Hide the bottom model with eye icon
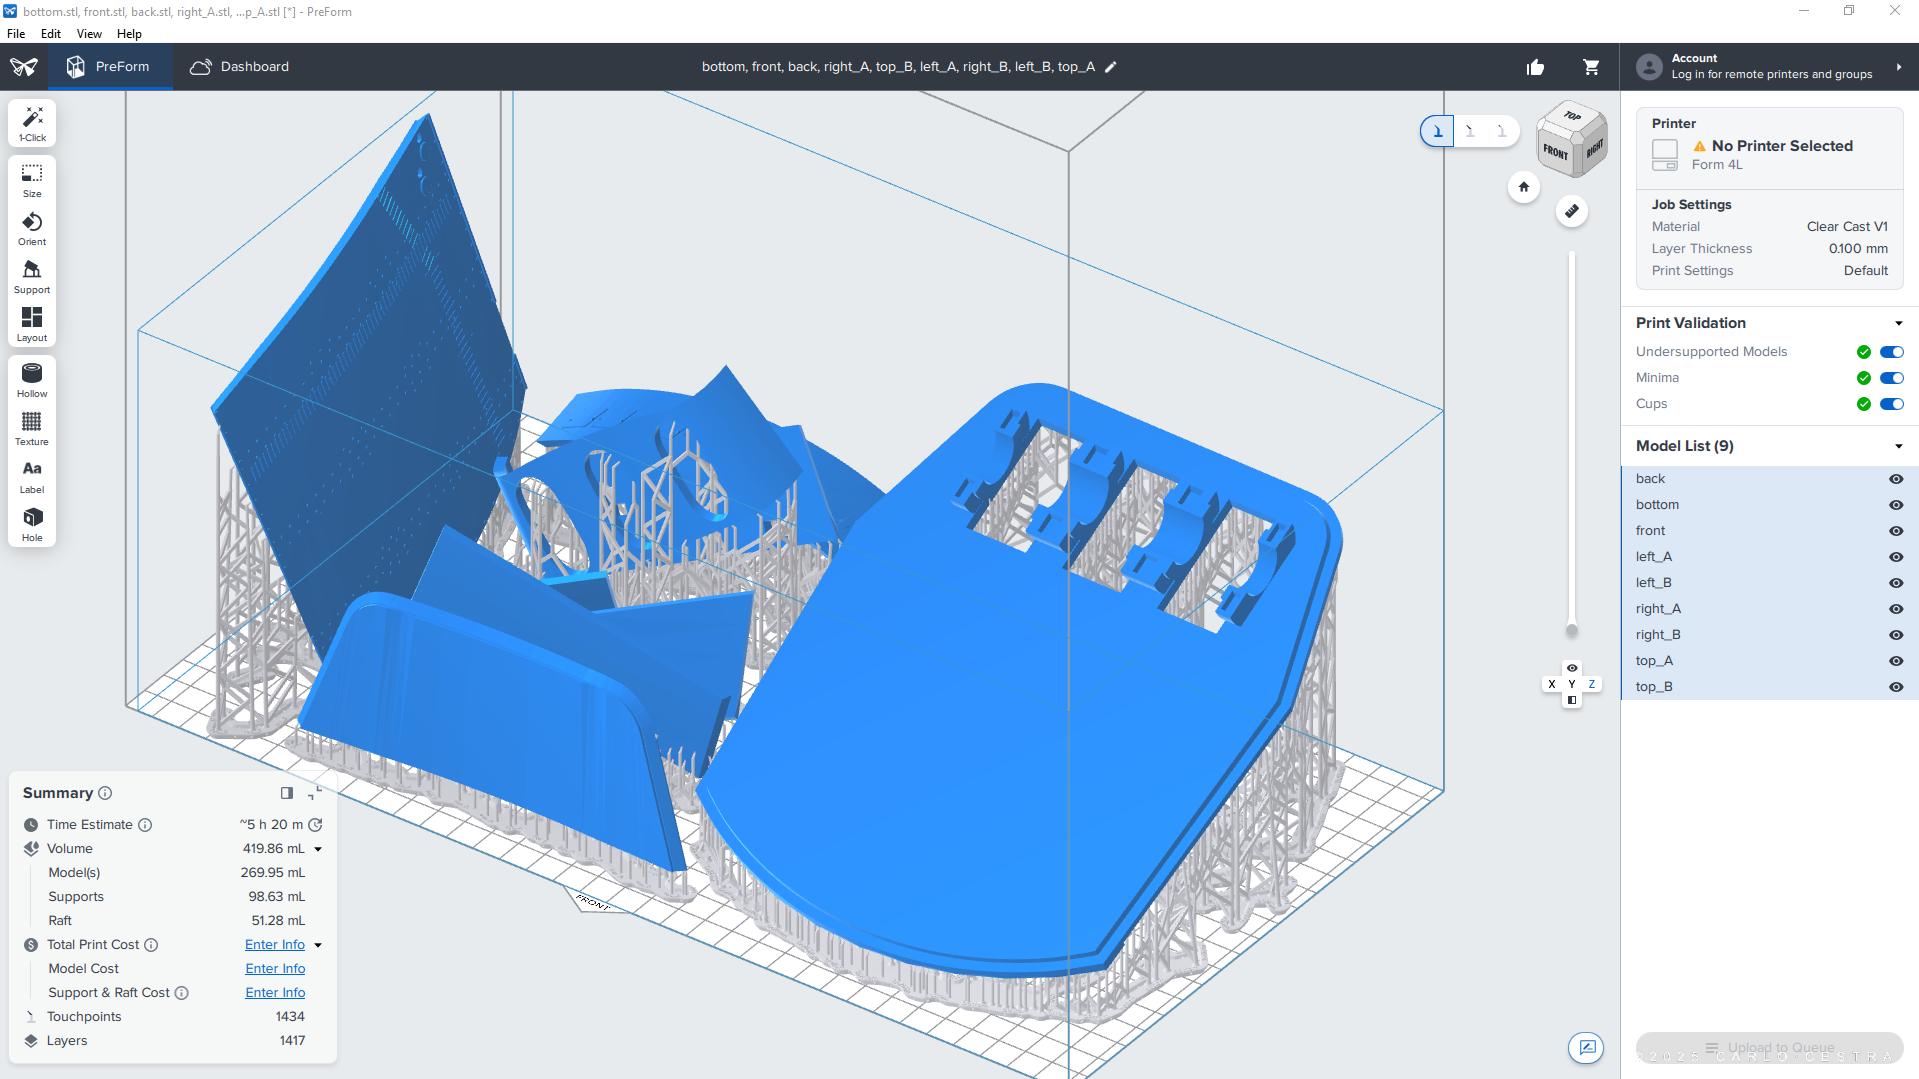This screenshot has width=1919, height=1079. pos(1895,505)
